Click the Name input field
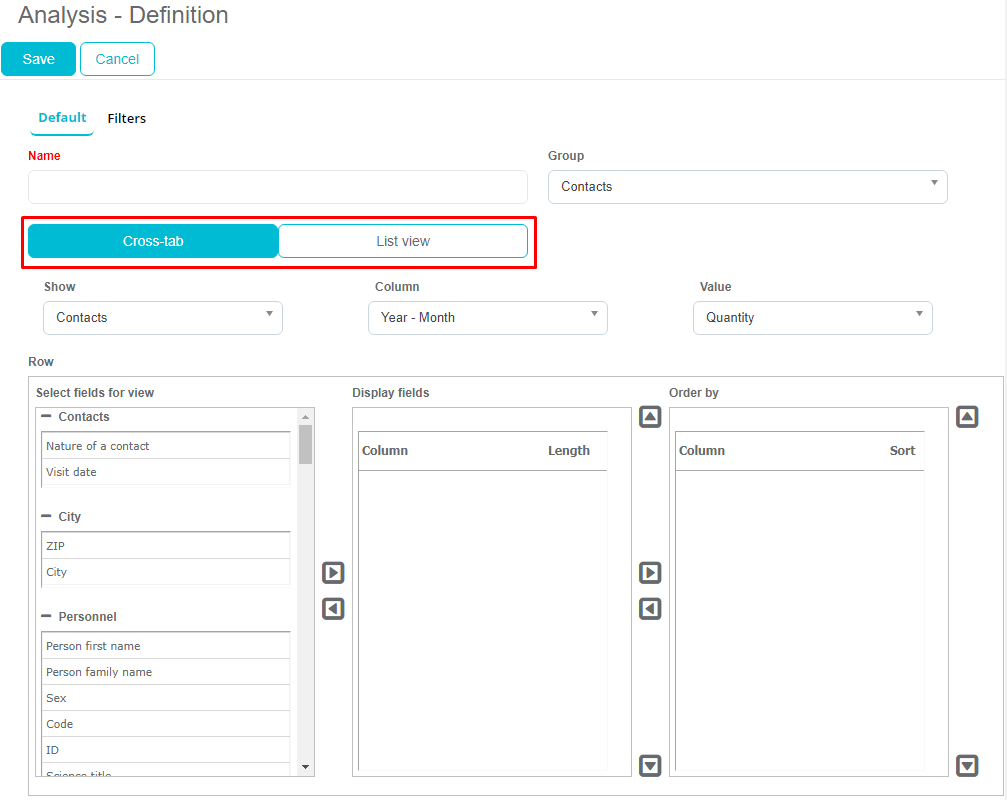The image size is (1007, 800). (x=278, y=187)
